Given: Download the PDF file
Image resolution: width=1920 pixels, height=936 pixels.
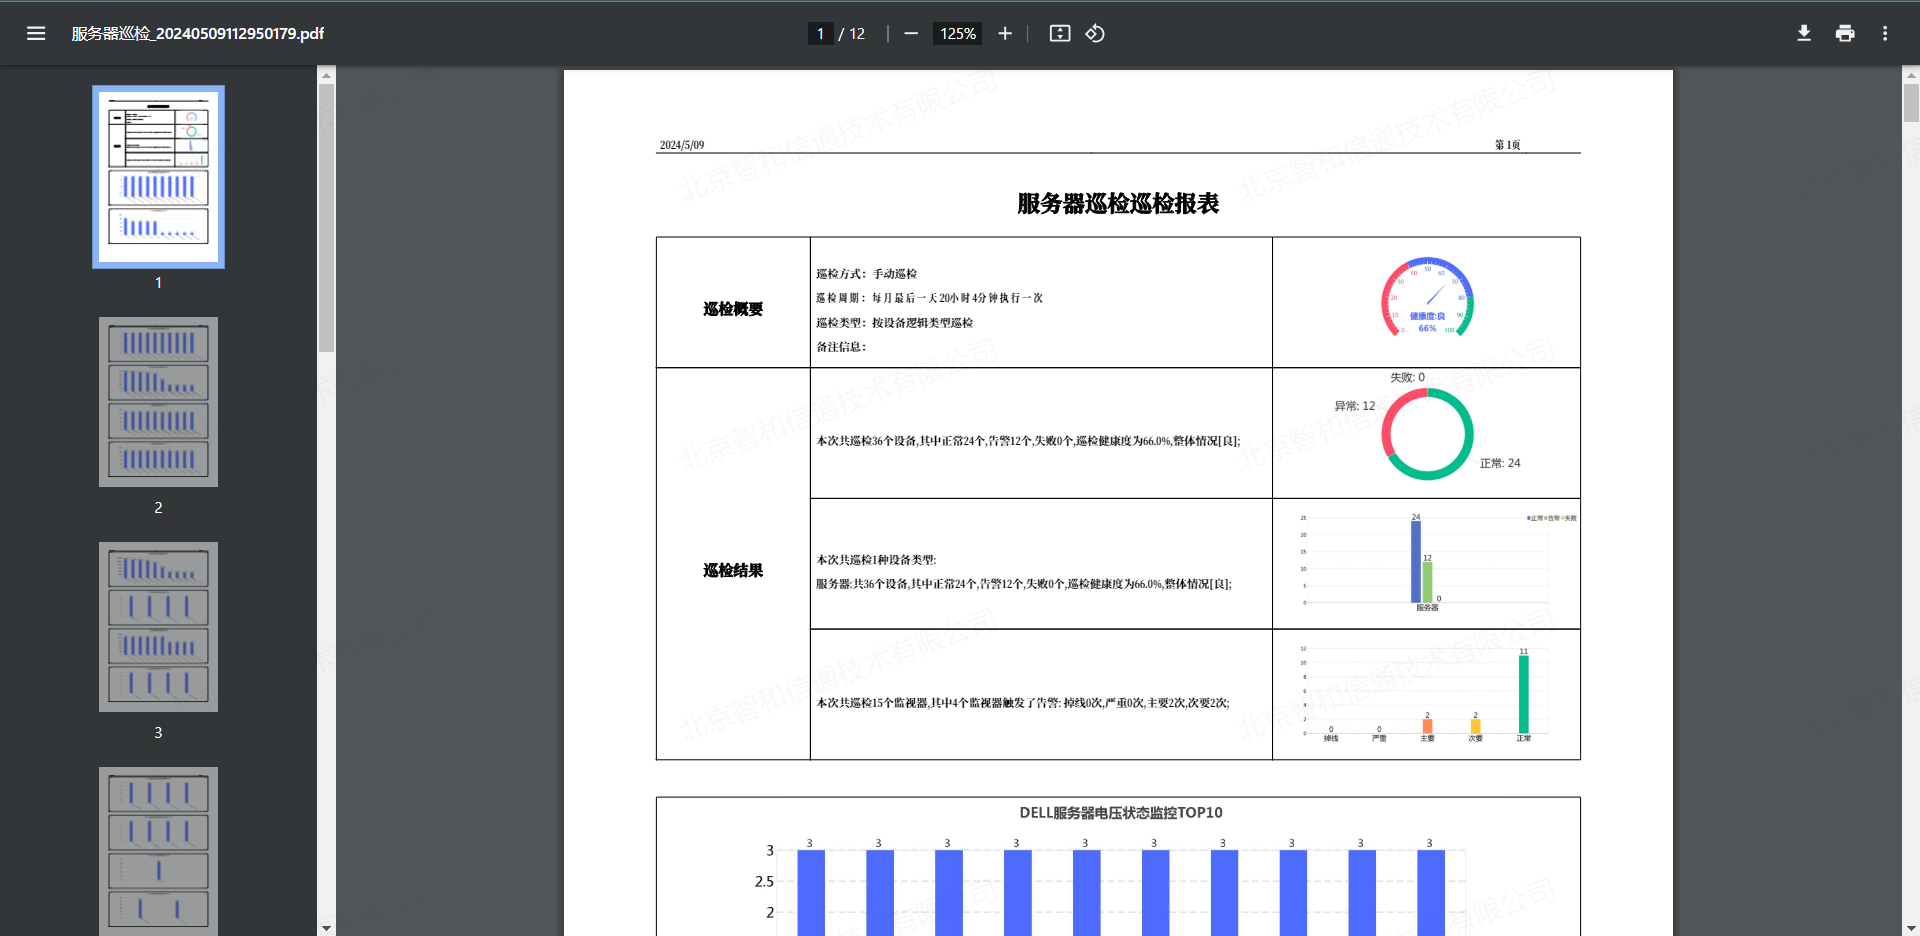Looking at the screenshot, I should point(1803,33).
